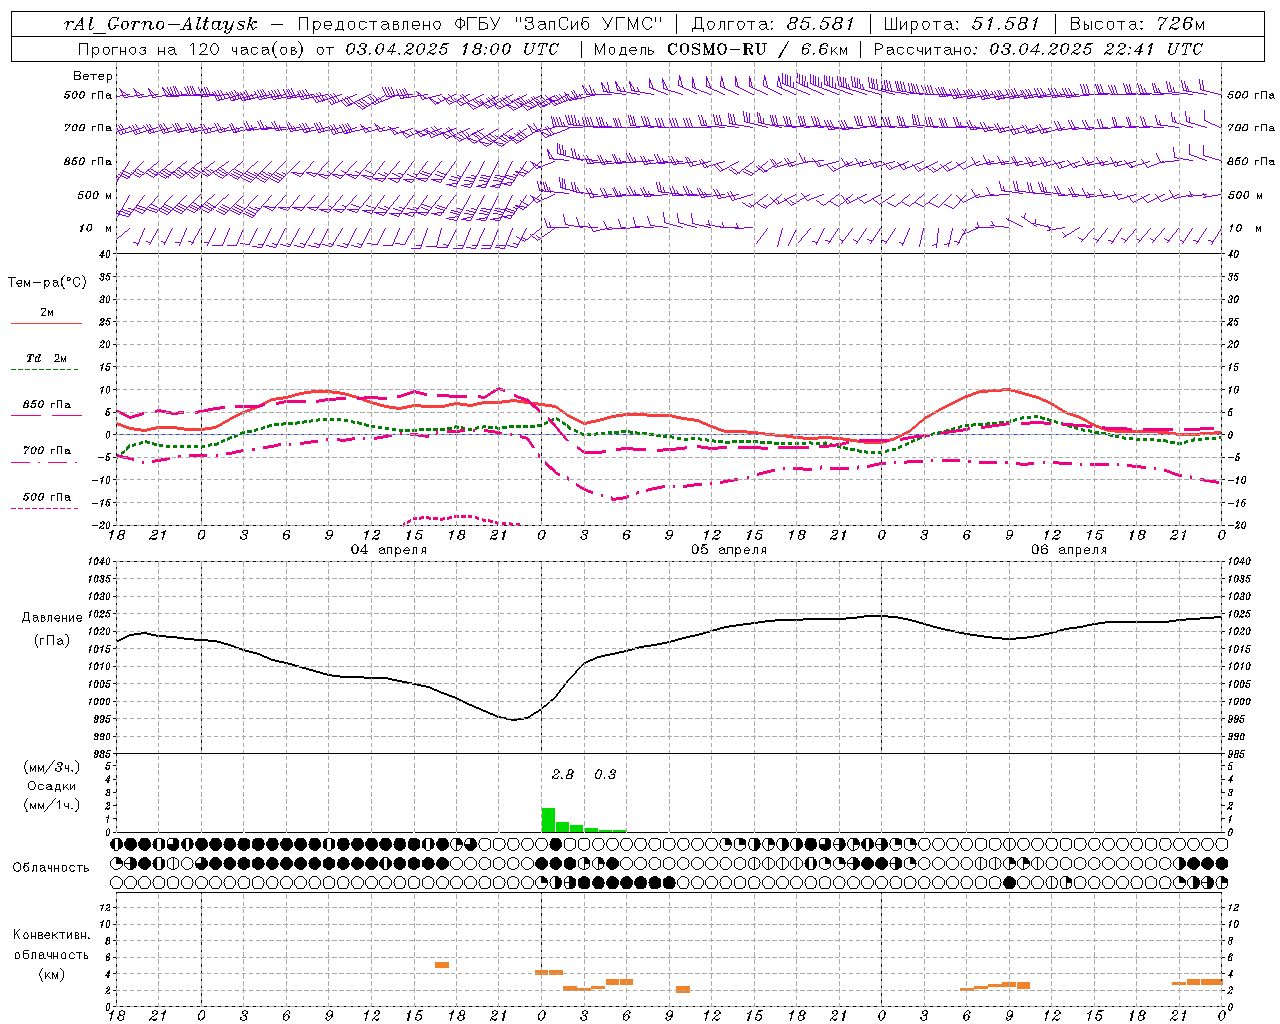Screen dimensions: 1280x1024
Task: Click the 'Тем-ра(°C)' temperature axis title
Action: click(x=47, y=283)
